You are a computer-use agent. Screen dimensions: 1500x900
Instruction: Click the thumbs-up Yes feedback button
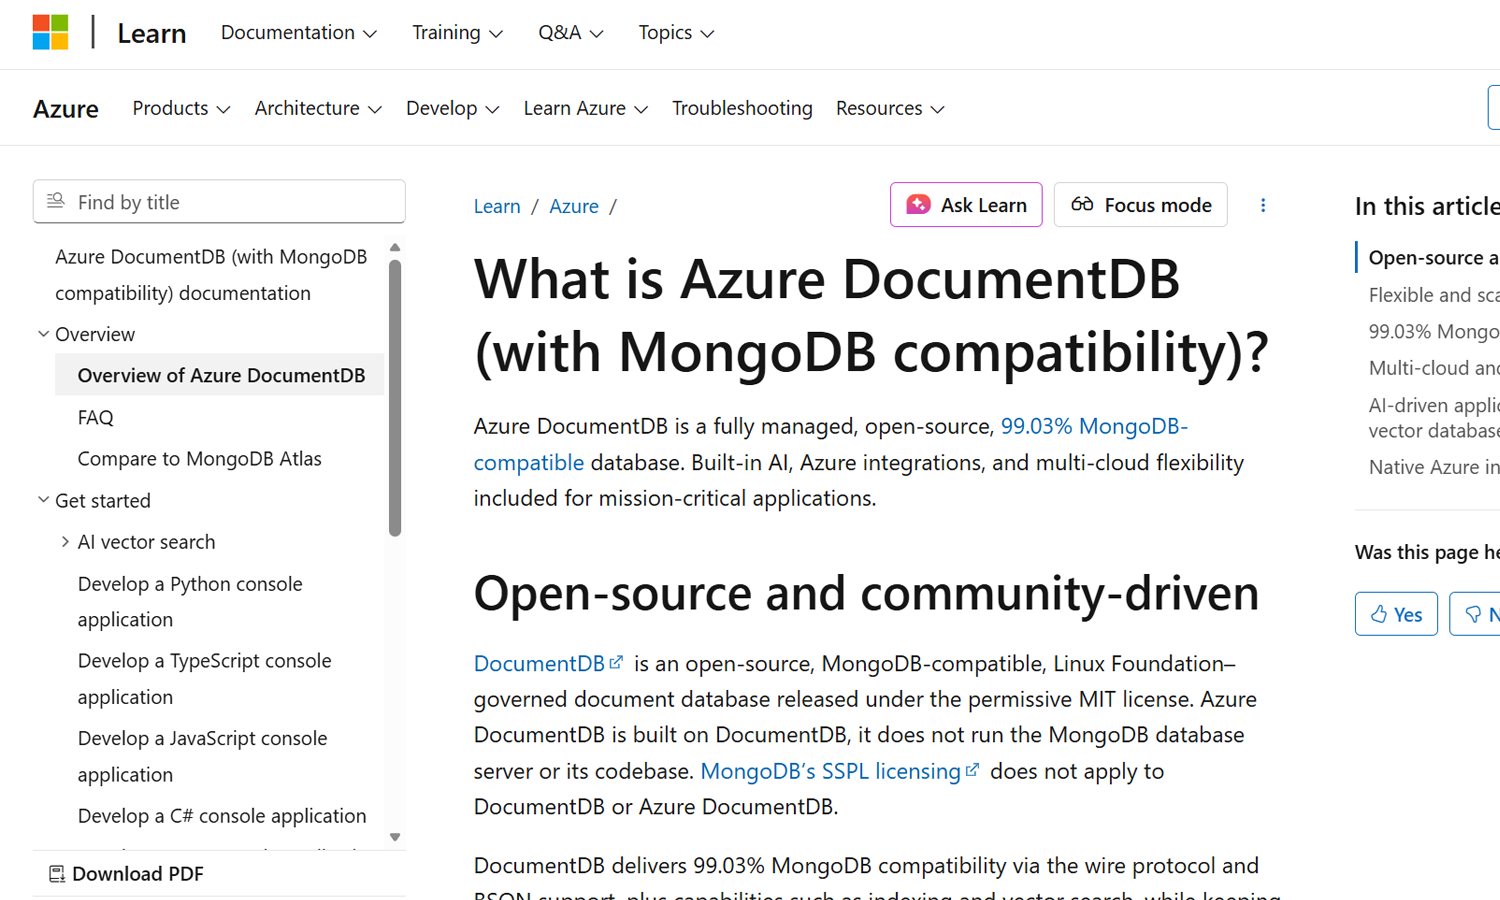pyautogui.click(x=1396, y=614)
